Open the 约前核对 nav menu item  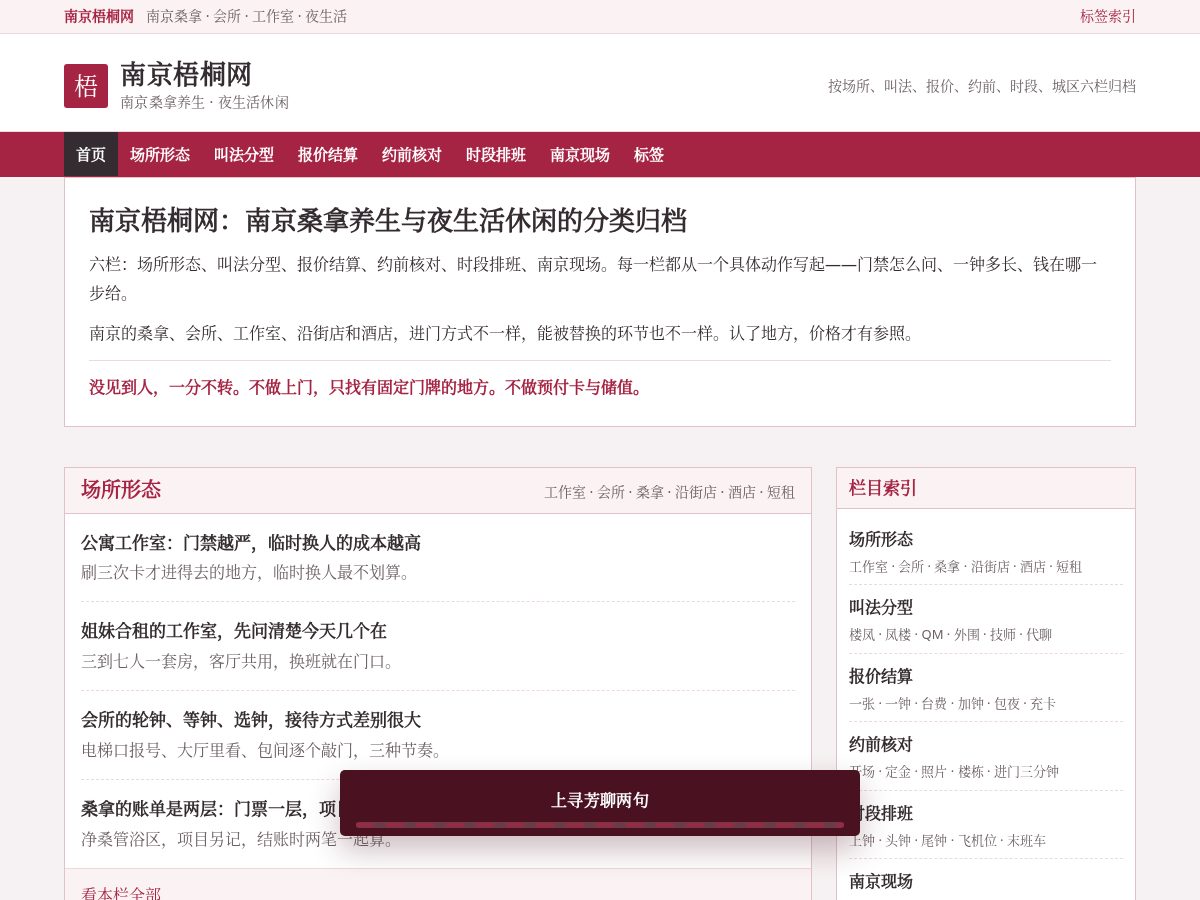(x=412, y=154)
